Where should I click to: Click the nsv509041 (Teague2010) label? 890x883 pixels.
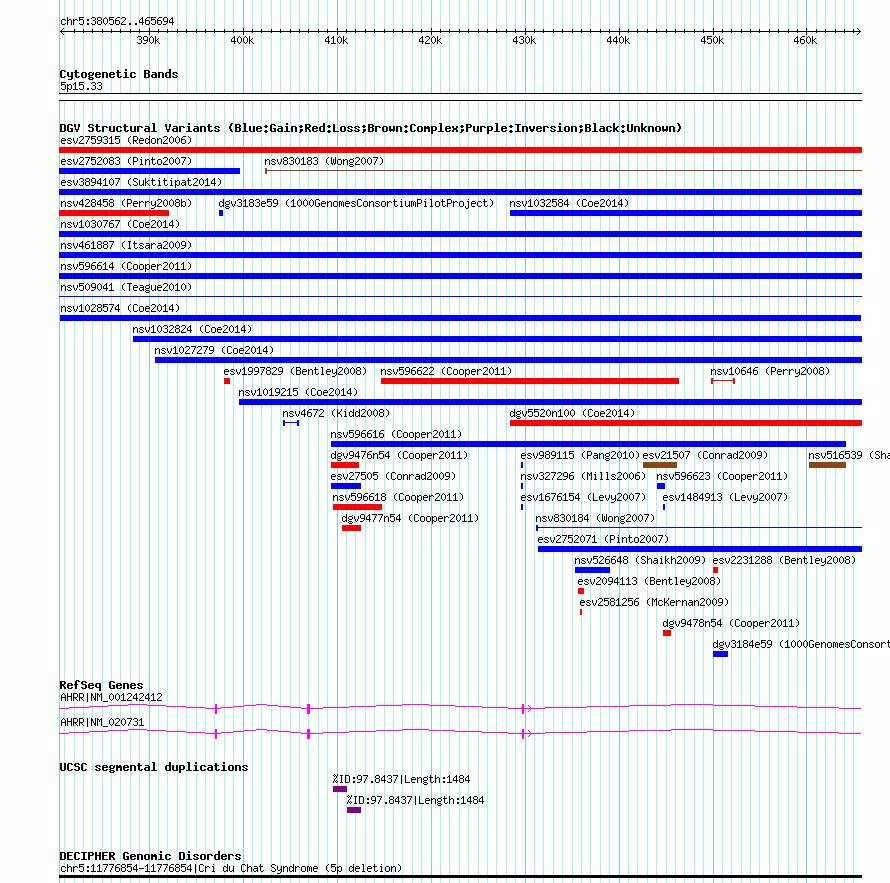click(126, 287)
